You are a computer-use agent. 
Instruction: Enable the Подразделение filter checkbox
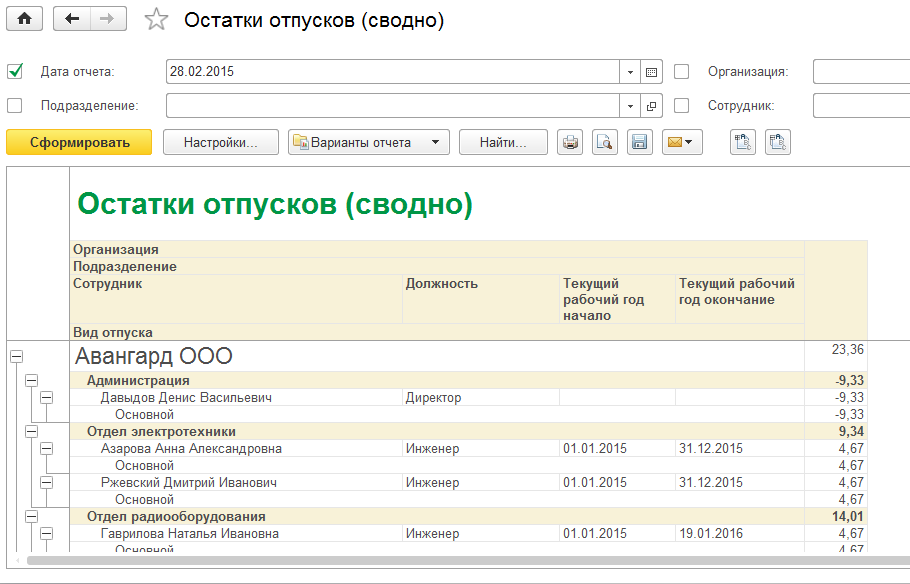(15, 105)
